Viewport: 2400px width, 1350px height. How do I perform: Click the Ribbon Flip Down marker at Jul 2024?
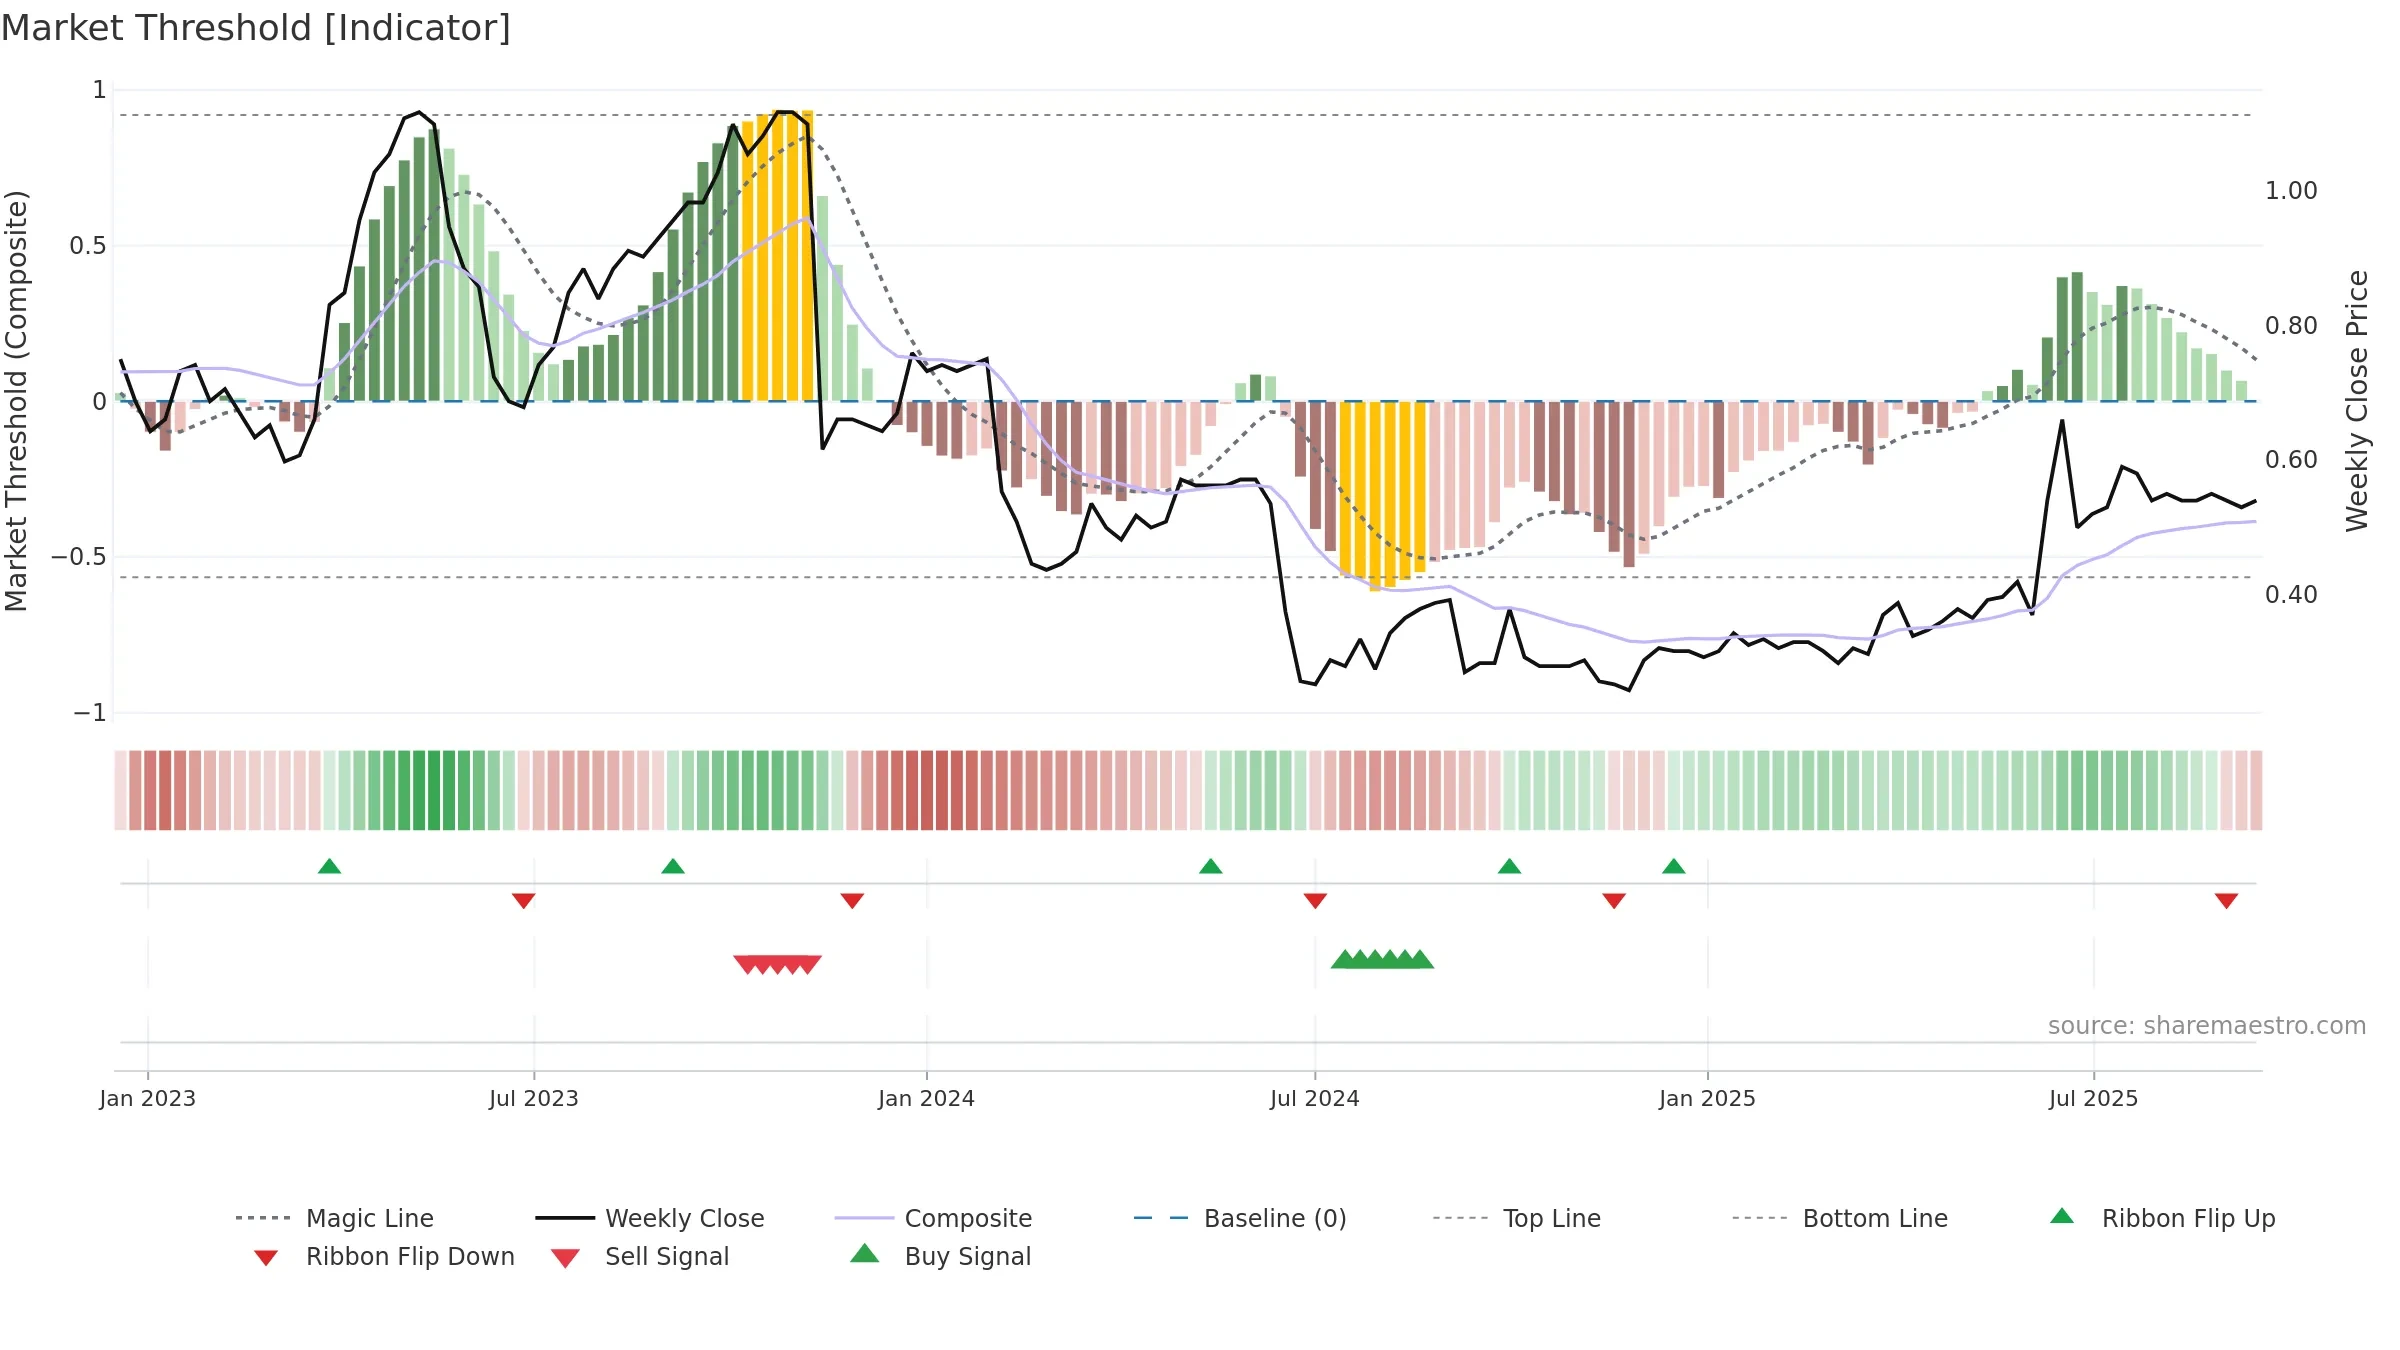[1316, 901]
